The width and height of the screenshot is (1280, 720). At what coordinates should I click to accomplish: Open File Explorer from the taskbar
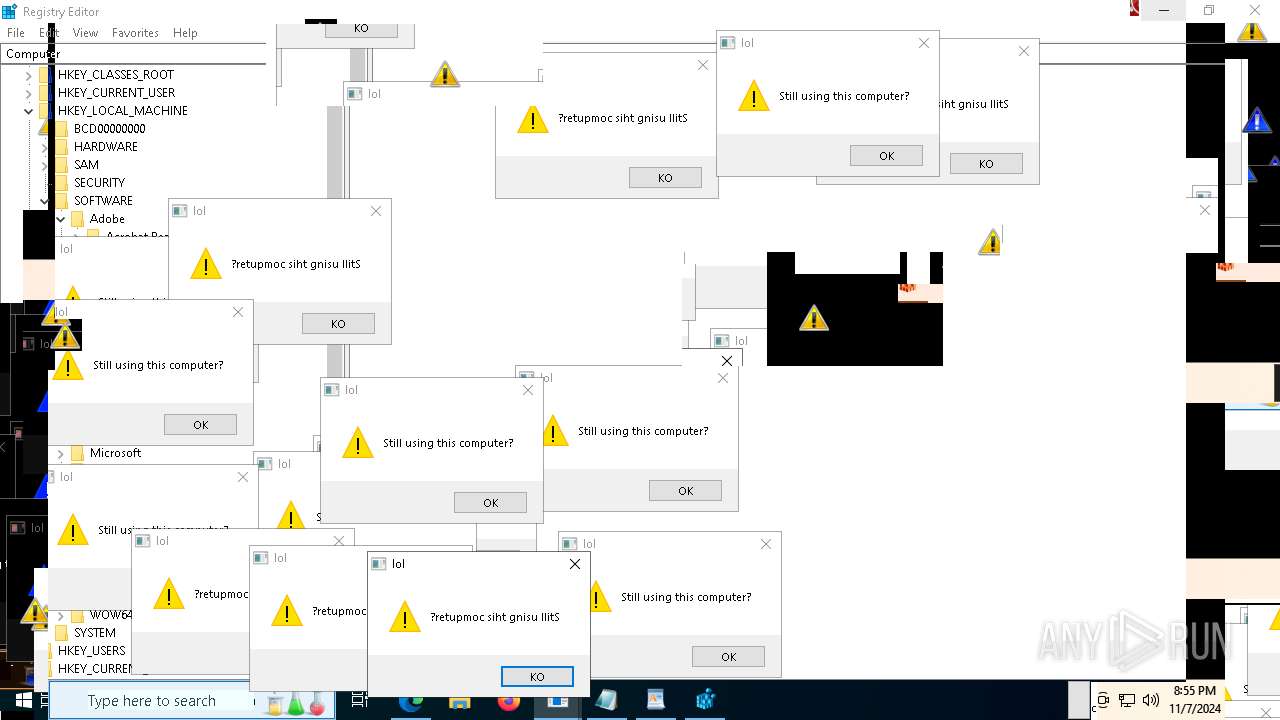459,701
